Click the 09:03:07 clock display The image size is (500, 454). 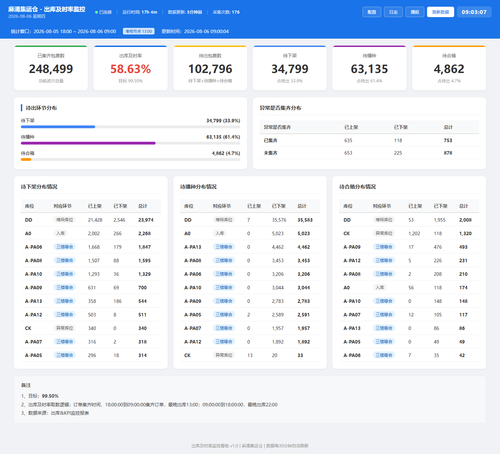[x=474, y=12]
